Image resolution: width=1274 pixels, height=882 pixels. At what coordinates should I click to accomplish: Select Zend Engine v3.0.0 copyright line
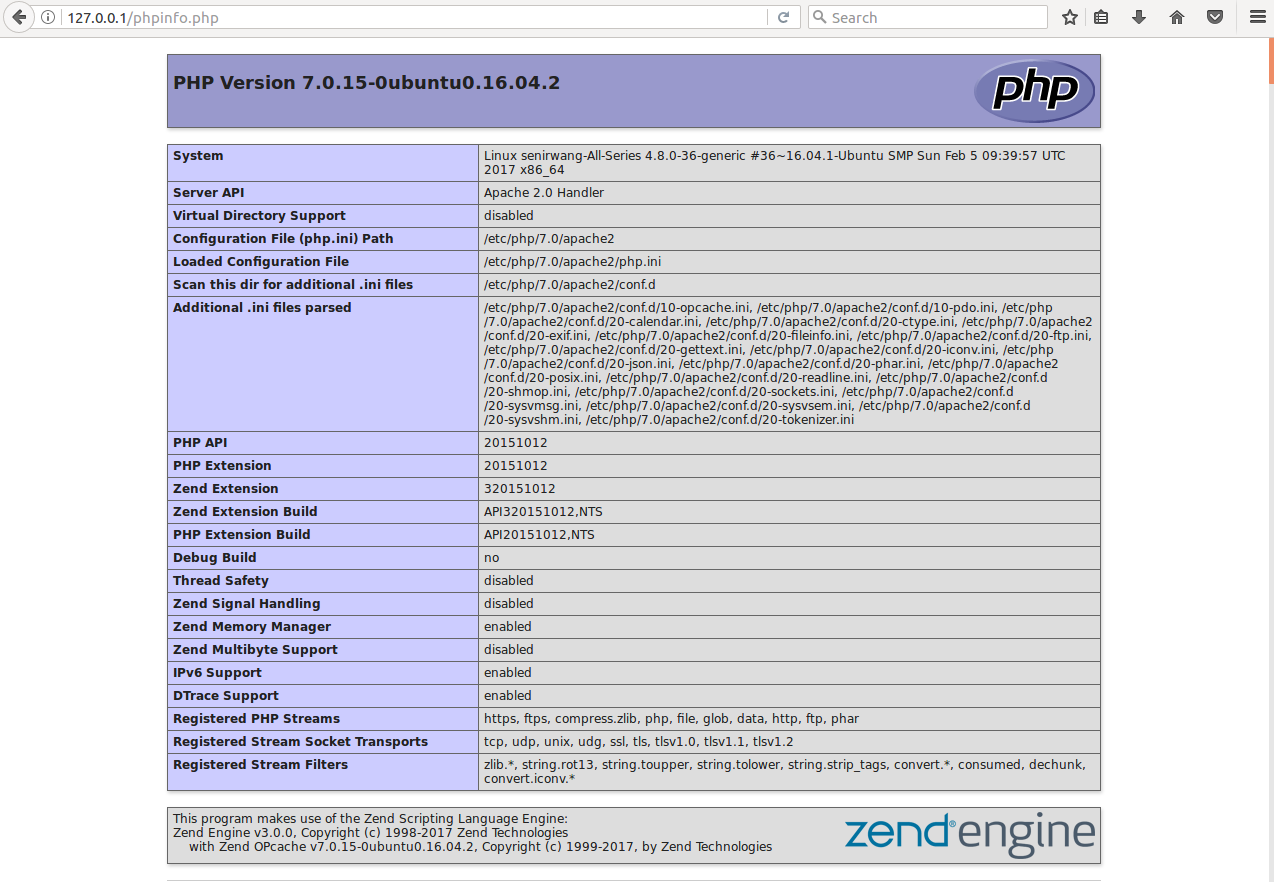click(x=370, y=833)
